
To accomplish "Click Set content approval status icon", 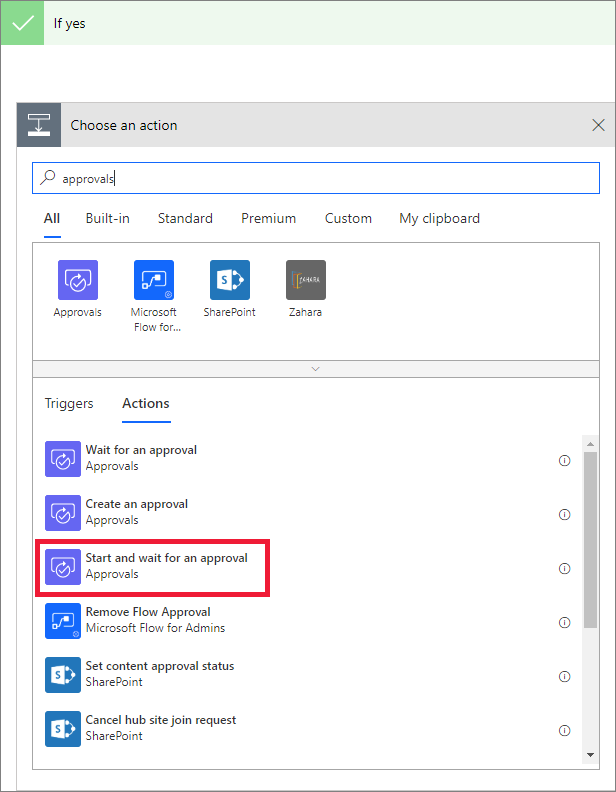I will pyautogui.click(x=63, y=675).
